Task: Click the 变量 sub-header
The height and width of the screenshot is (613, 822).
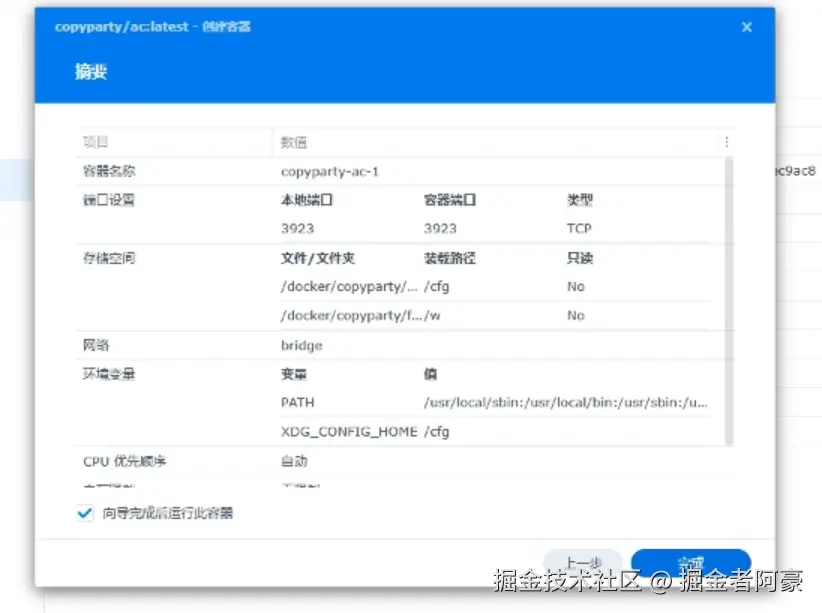Action: pyautogui.click(x=294, y=374)
